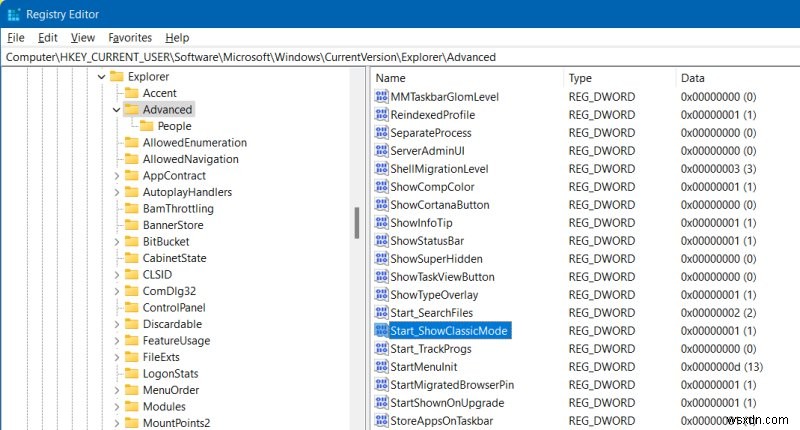Select the BamThrottling key
The image size is (800, 430).
click(x=178, y=208)
